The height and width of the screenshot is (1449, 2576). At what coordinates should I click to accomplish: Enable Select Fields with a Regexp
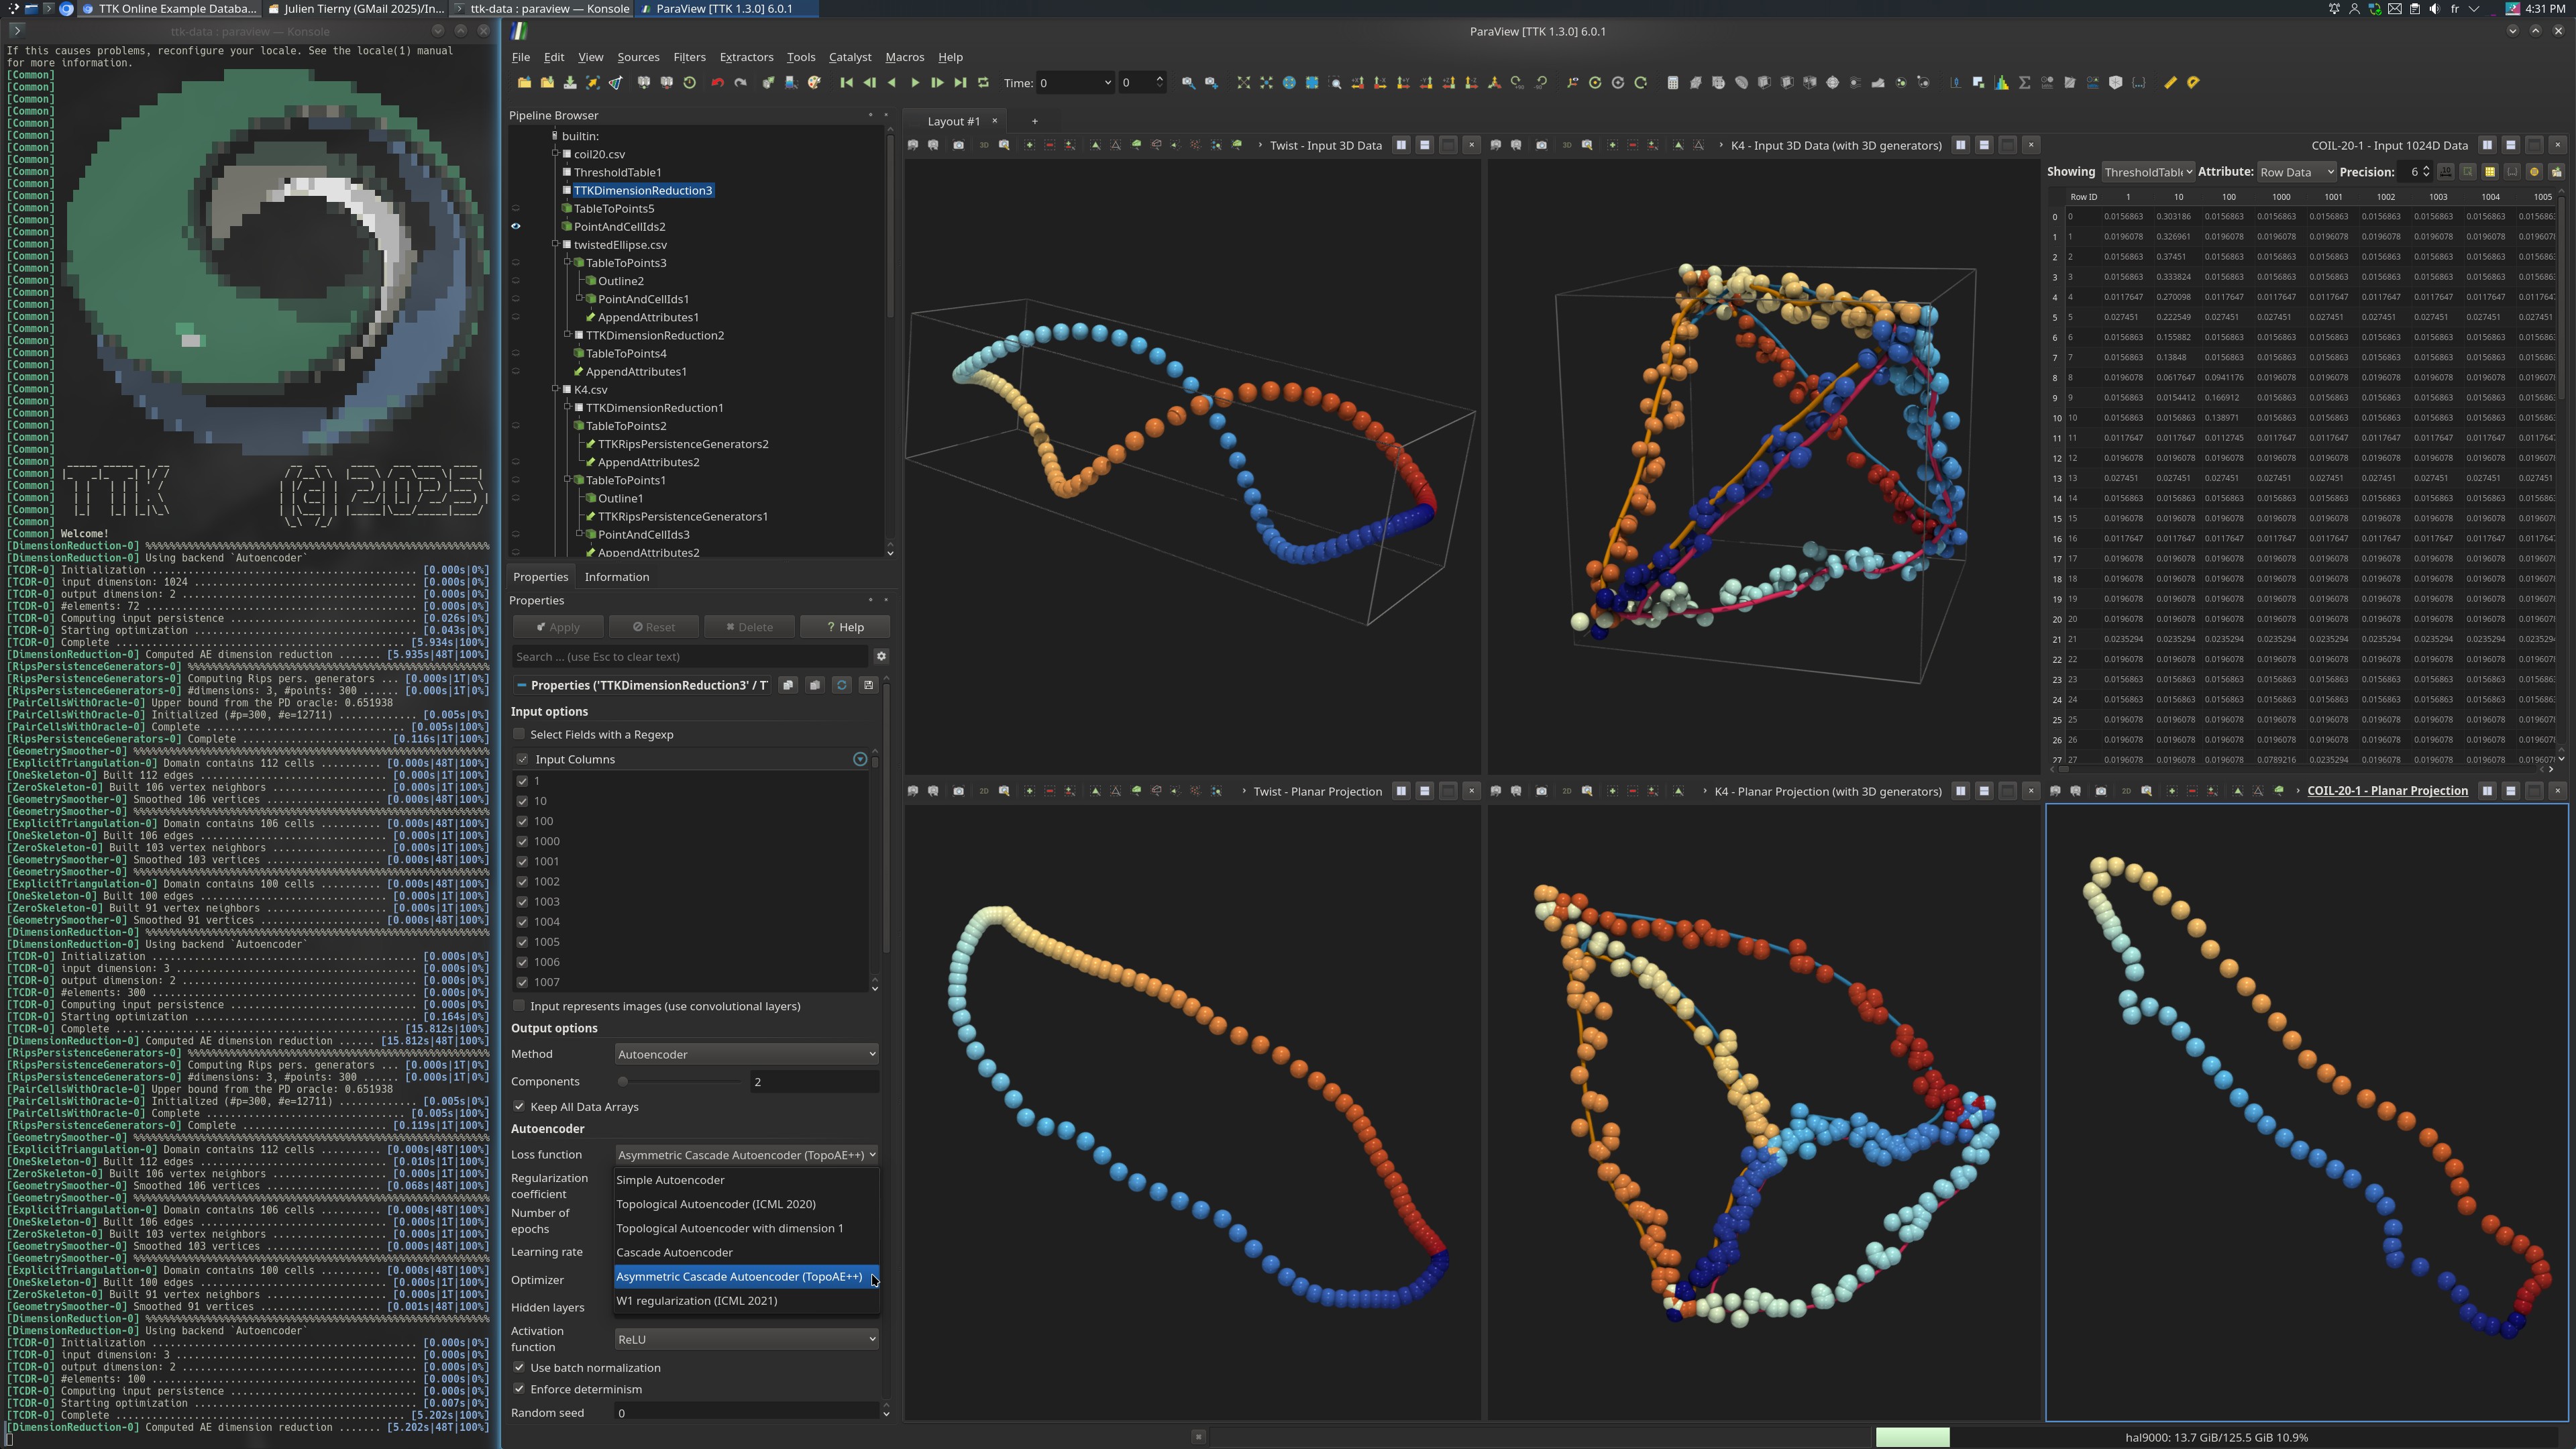(519, 734)
